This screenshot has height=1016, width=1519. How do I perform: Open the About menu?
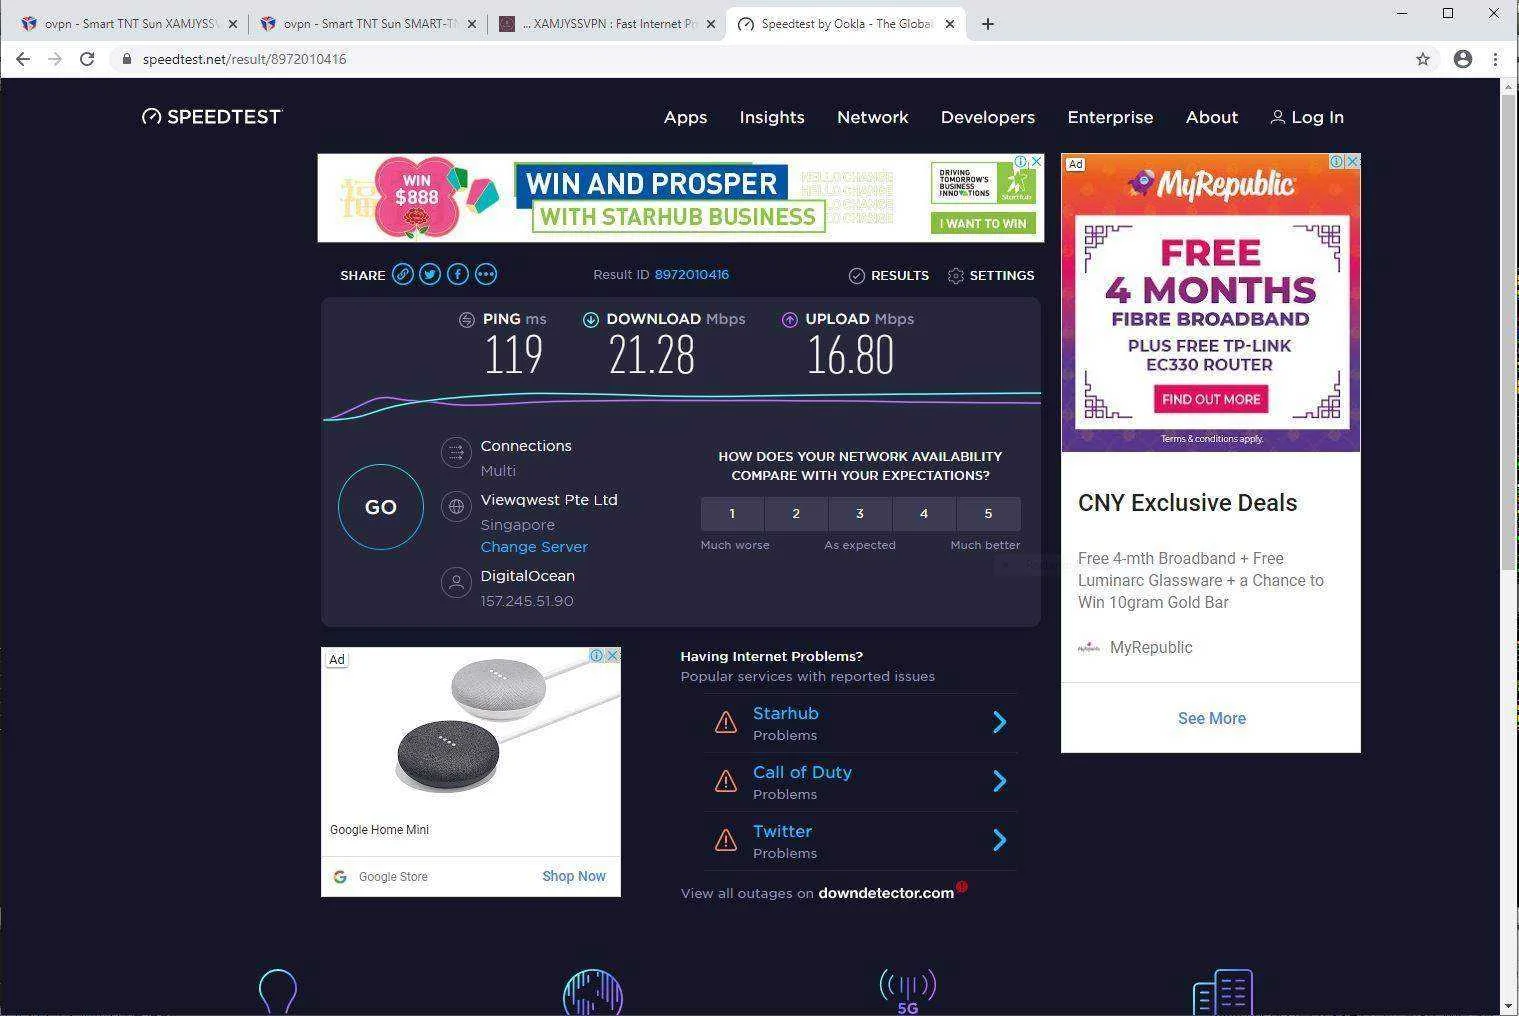tap(1212, 117)
